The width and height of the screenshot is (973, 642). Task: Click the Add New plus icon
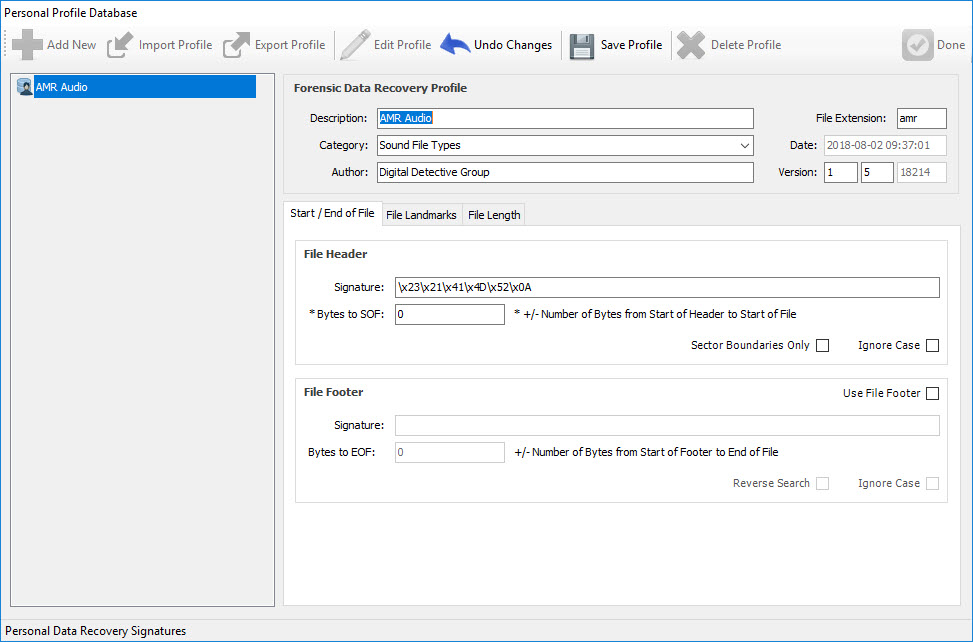[x=27, y=45]
